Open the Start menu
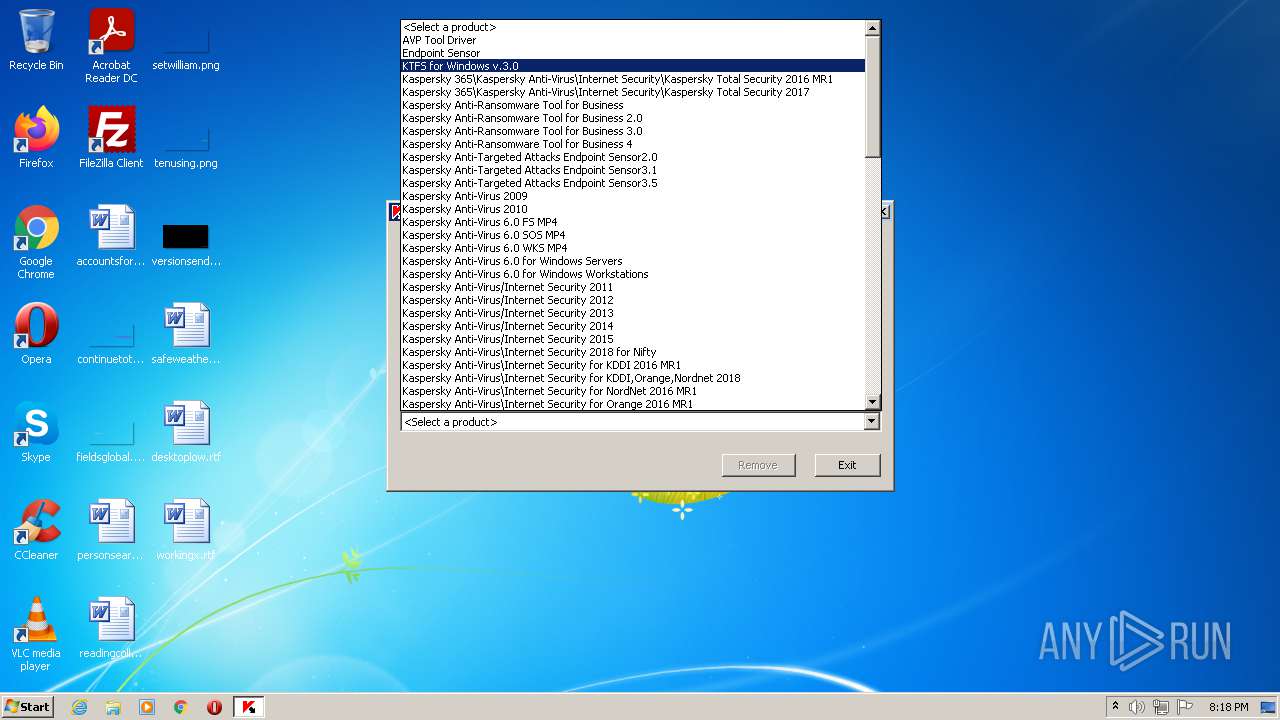This screenshot has width=1280, height=720. [x=28, y=707]
